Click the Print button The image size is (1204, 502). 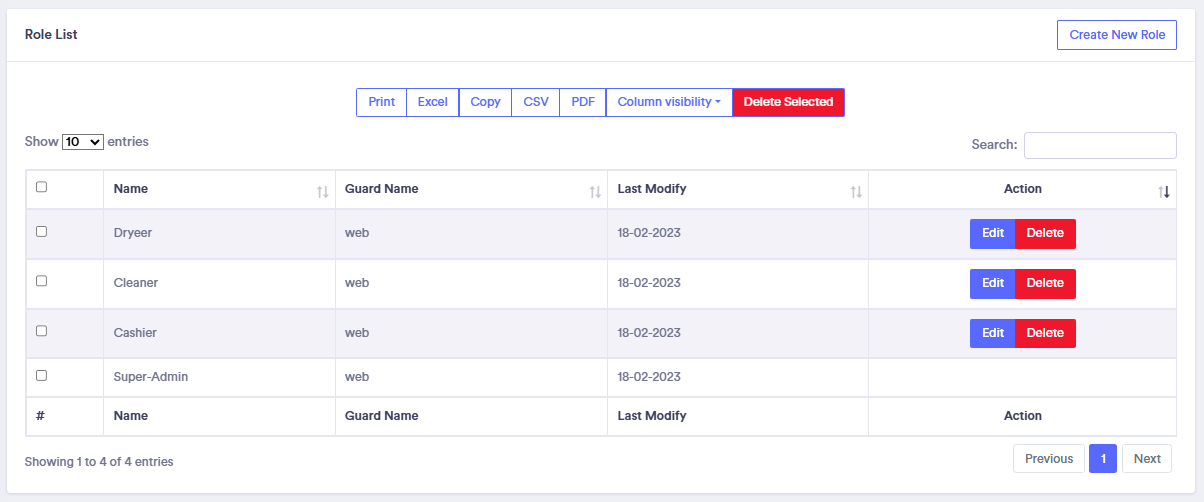(x=381, y=102)
